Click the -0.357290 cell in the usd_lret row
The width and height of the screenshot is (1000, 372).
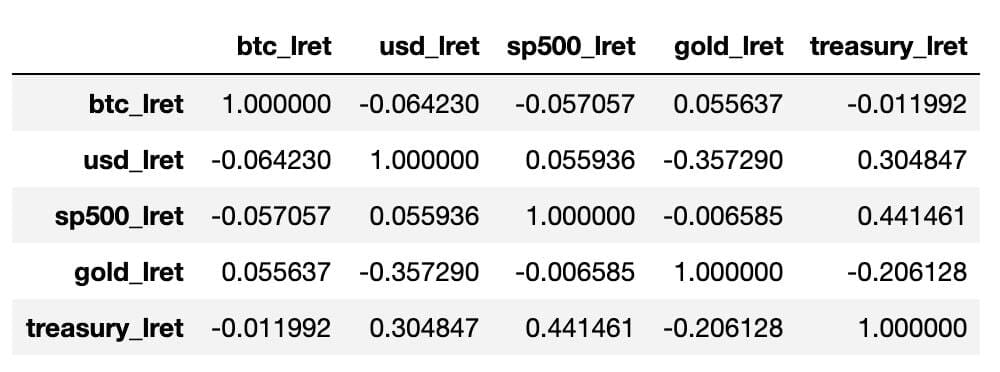coord(723,160)
